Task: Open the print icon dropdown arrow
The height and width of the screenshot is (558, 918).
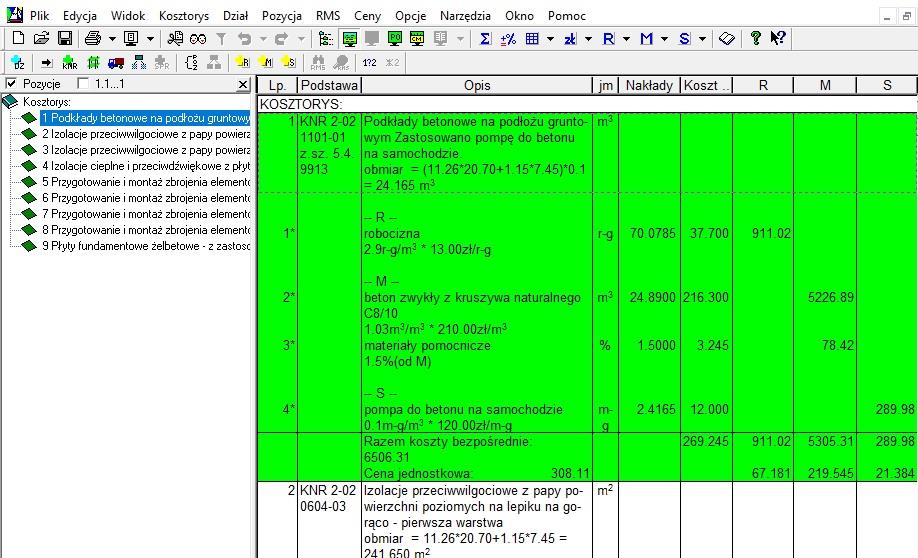Action: coord(112,38)
